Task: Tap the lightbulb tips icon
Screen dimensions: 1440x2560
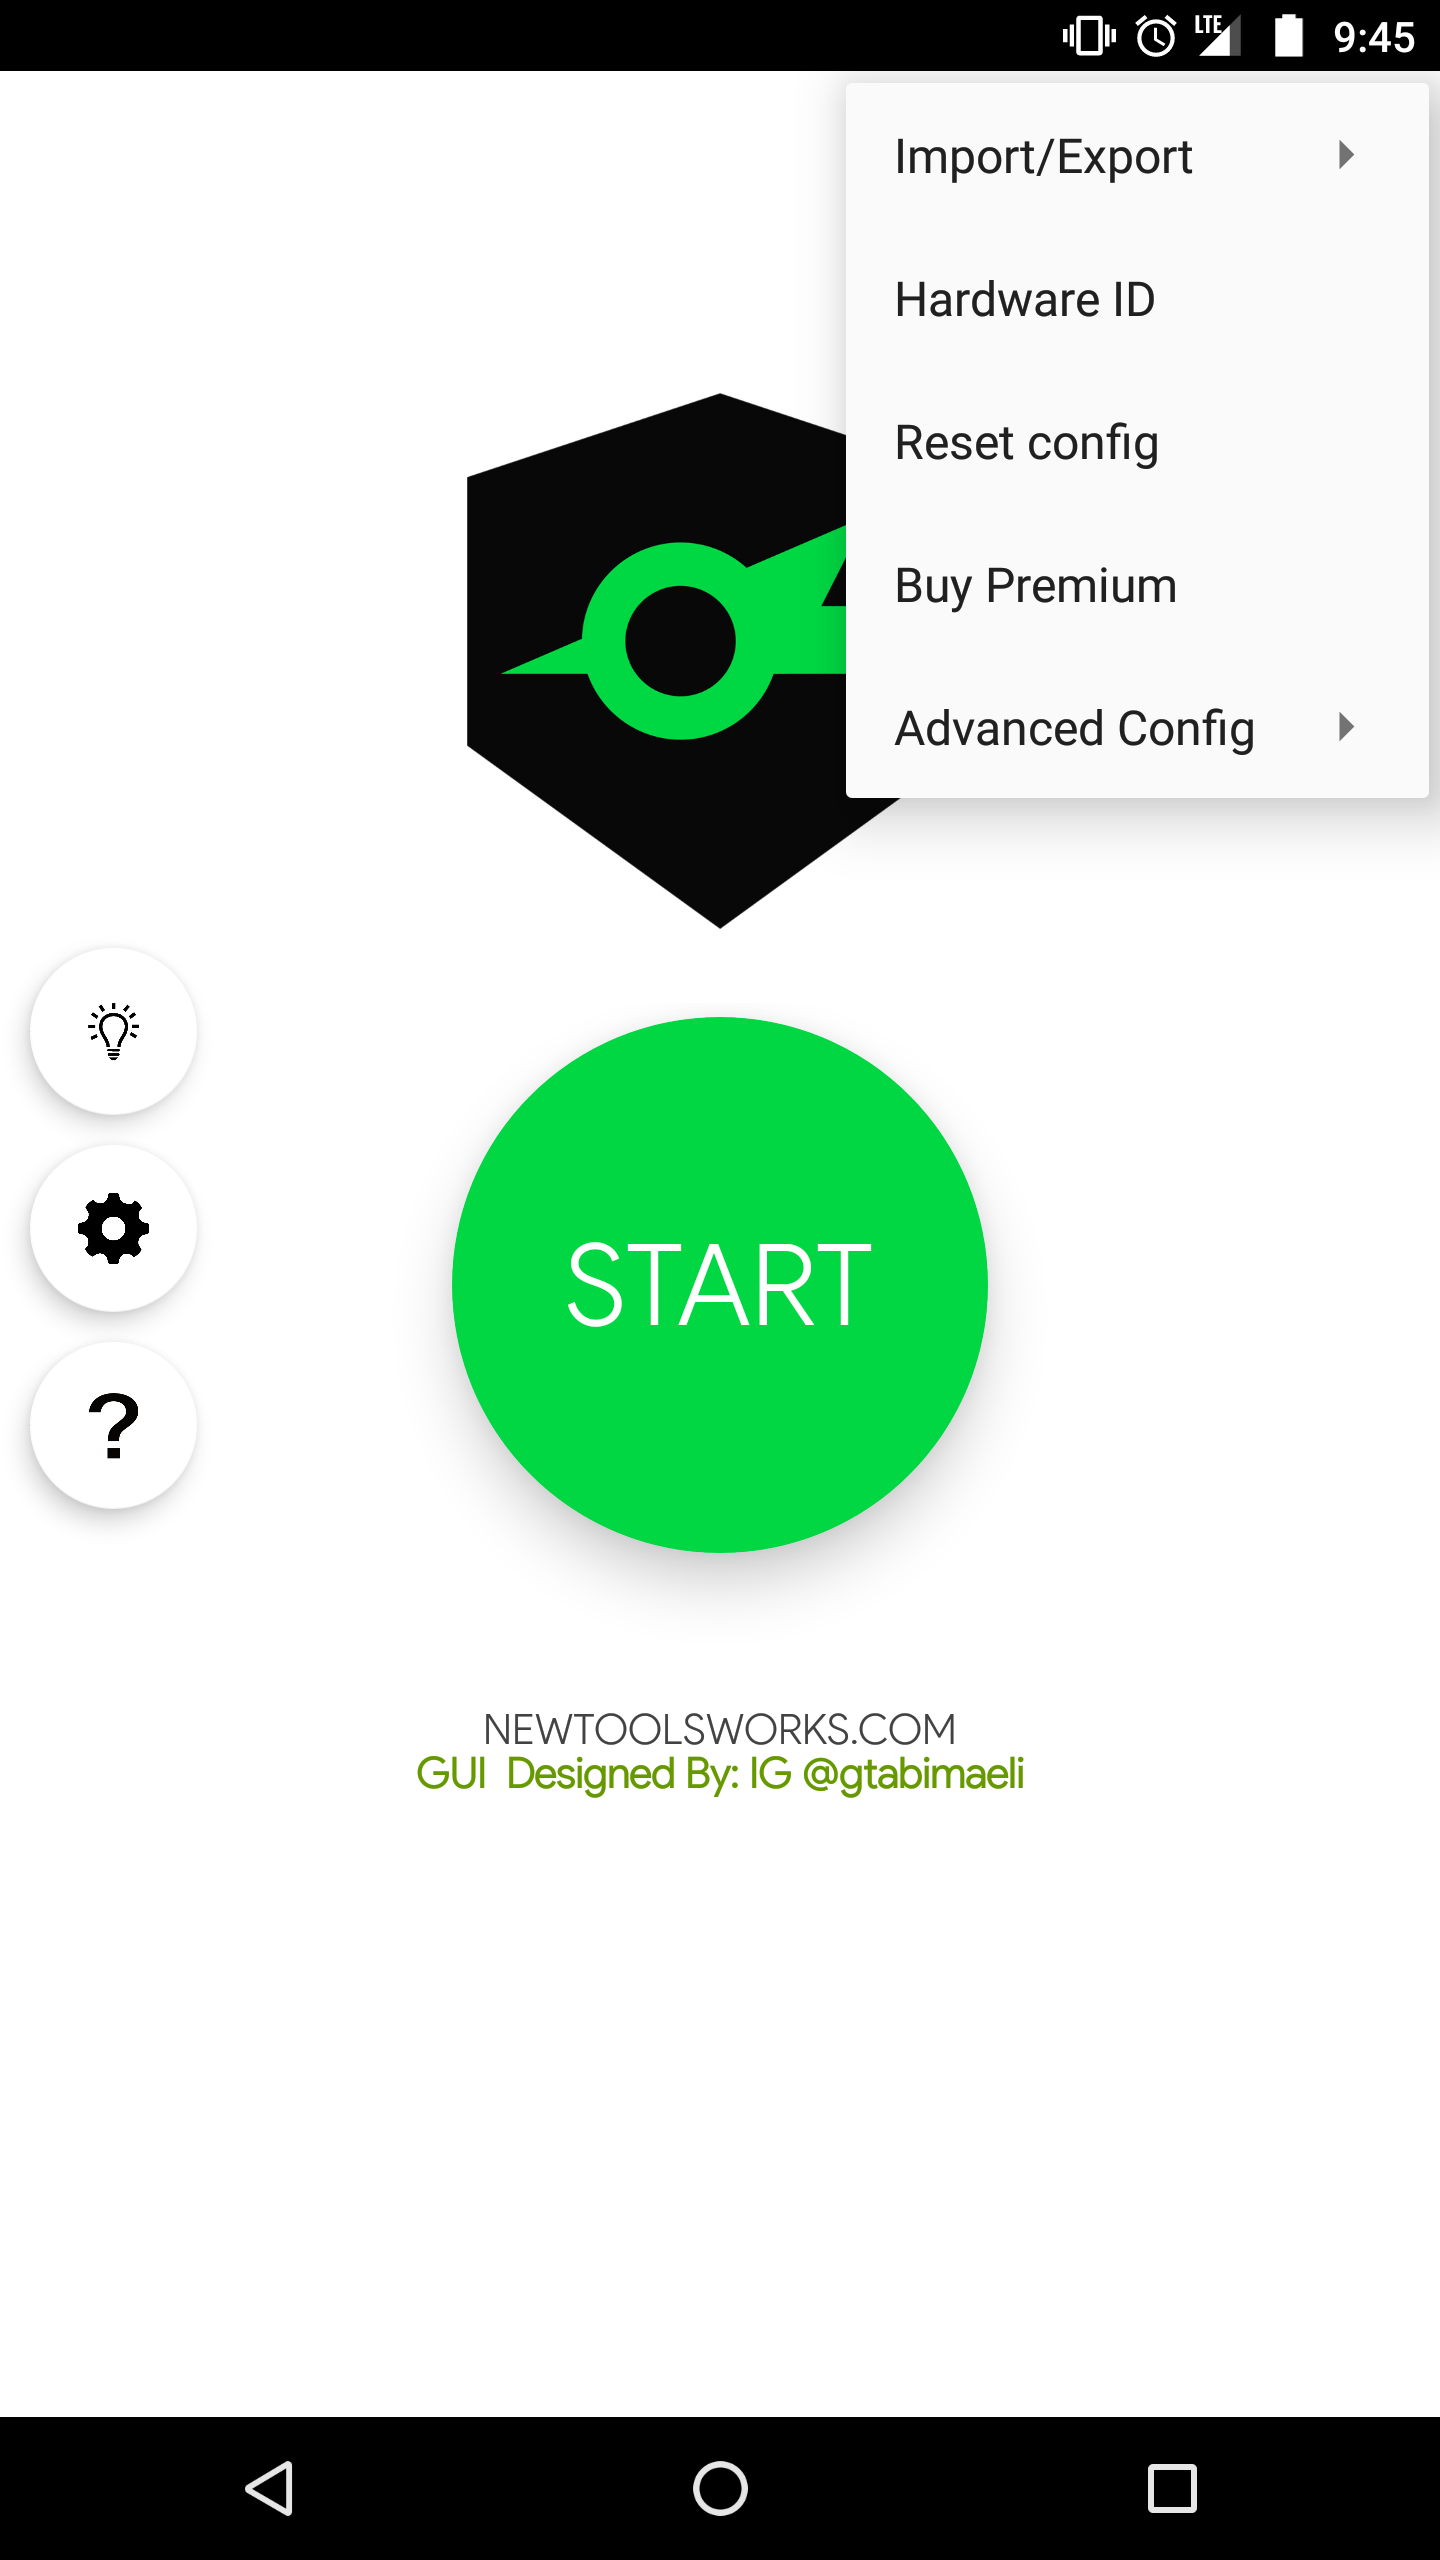Action: 113,1030
